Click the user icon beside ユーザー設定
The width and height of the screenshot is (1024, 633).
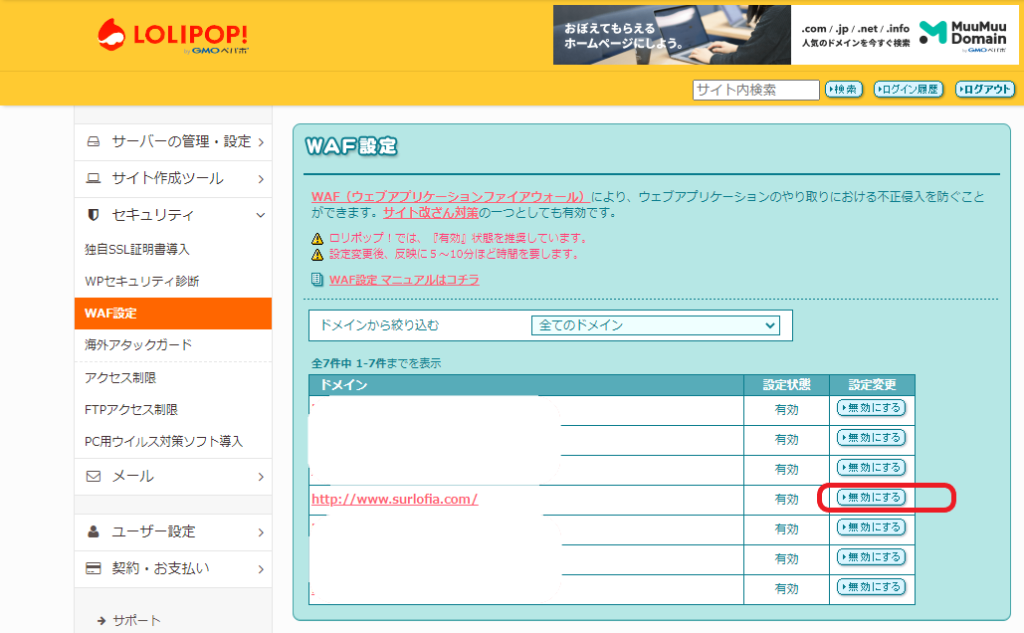pyautogui.click(x=94, y=531)
